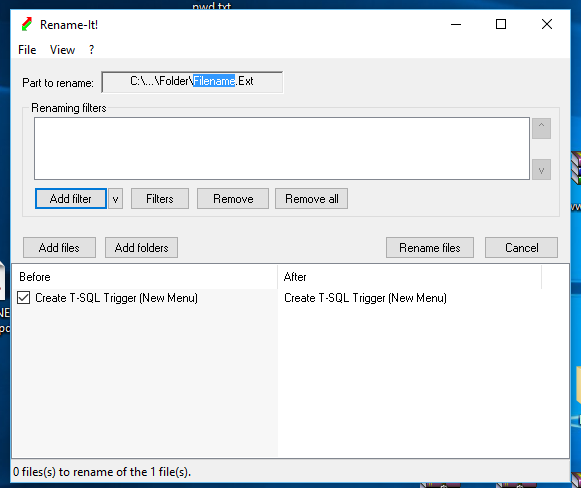Open the File menu

27,50
